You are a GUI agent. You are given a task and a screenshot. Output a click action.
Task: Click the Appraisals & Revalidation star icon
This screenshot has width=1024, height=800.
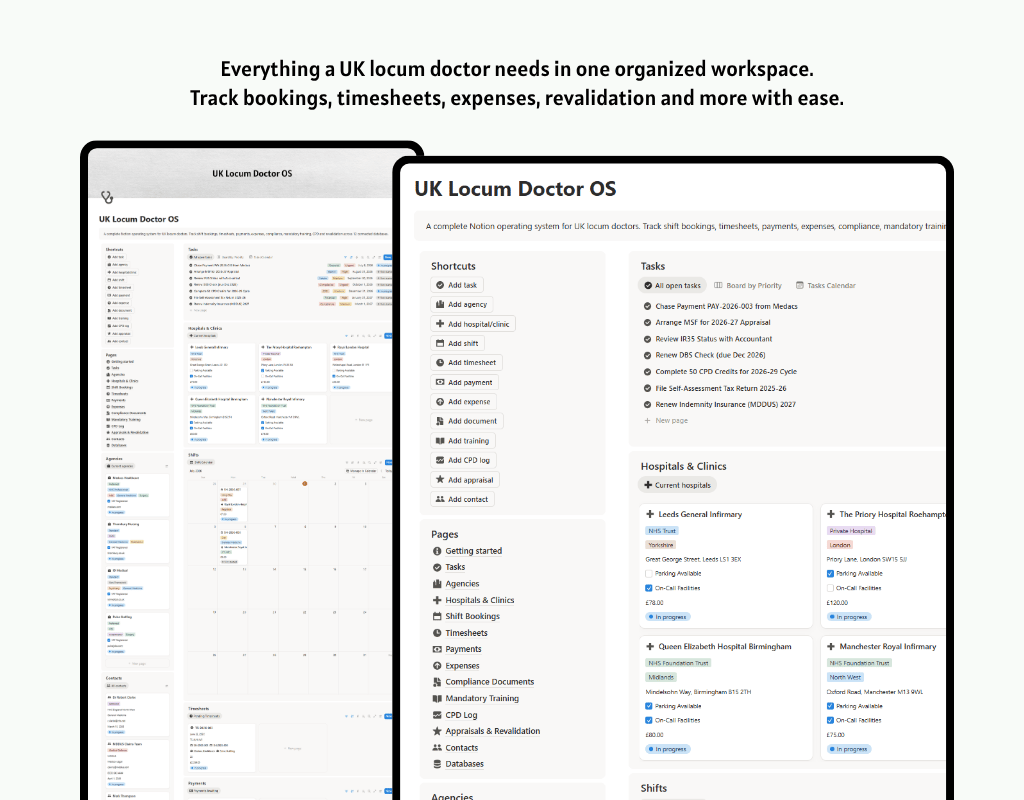click(x=437, y=731)
